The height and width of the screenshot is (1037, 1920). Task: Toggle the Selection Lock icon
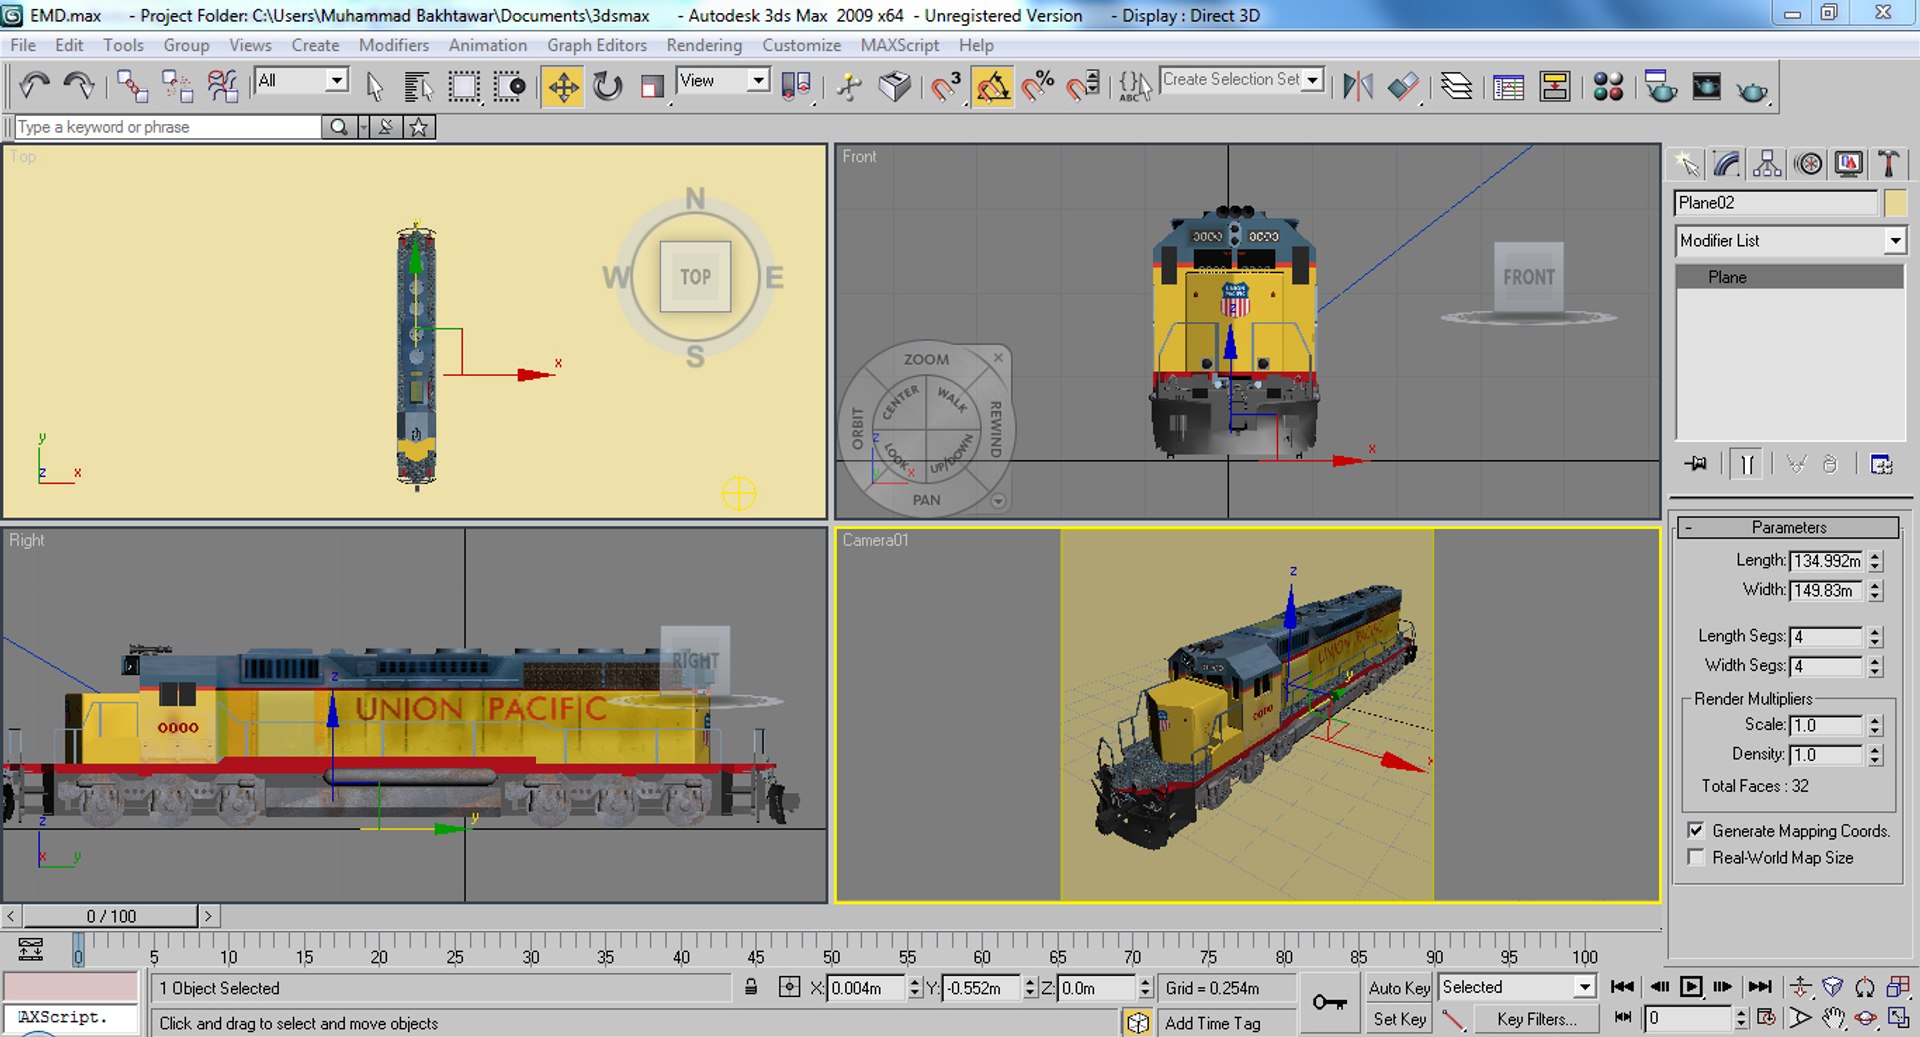click(x=751, y=988)
